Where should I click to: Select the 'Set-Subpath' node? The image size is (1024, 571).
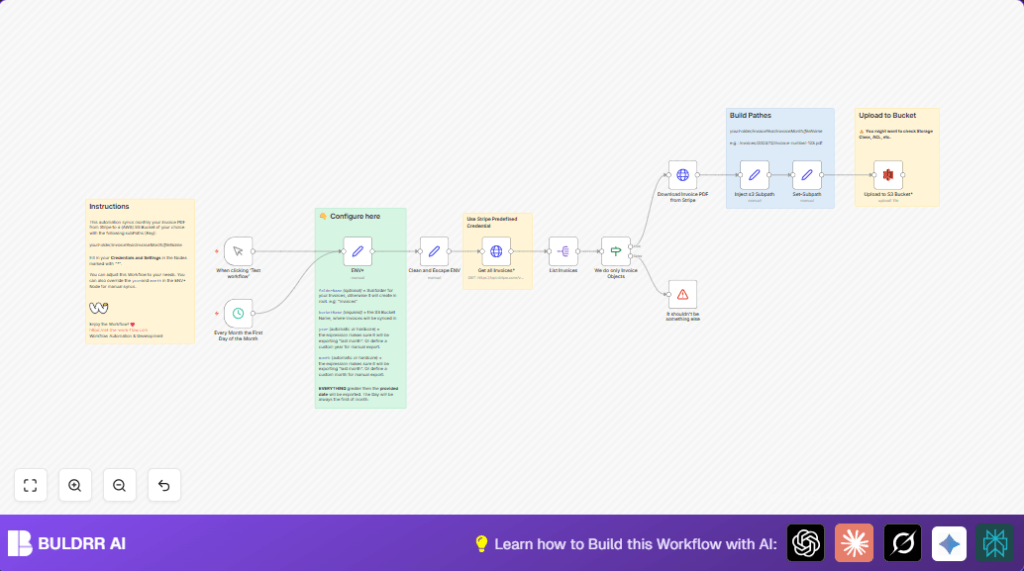point(807,174)
